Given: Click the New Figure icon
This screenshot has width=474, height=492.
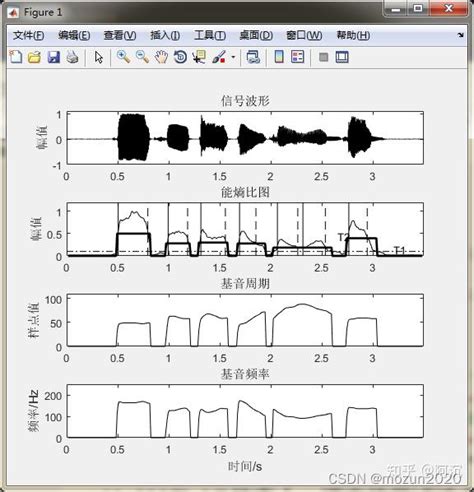Looking at the screenshot, I should tap(16, 57).
